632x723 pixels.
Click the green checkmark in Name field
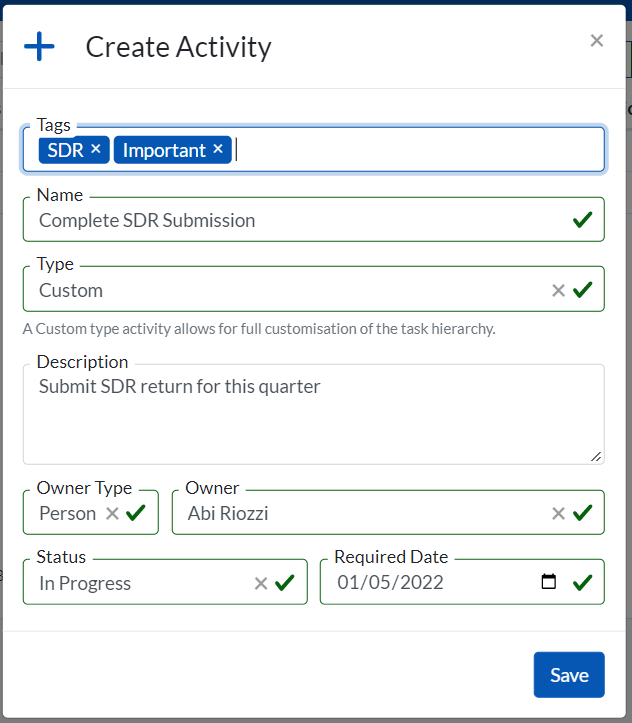click(583, 220)
